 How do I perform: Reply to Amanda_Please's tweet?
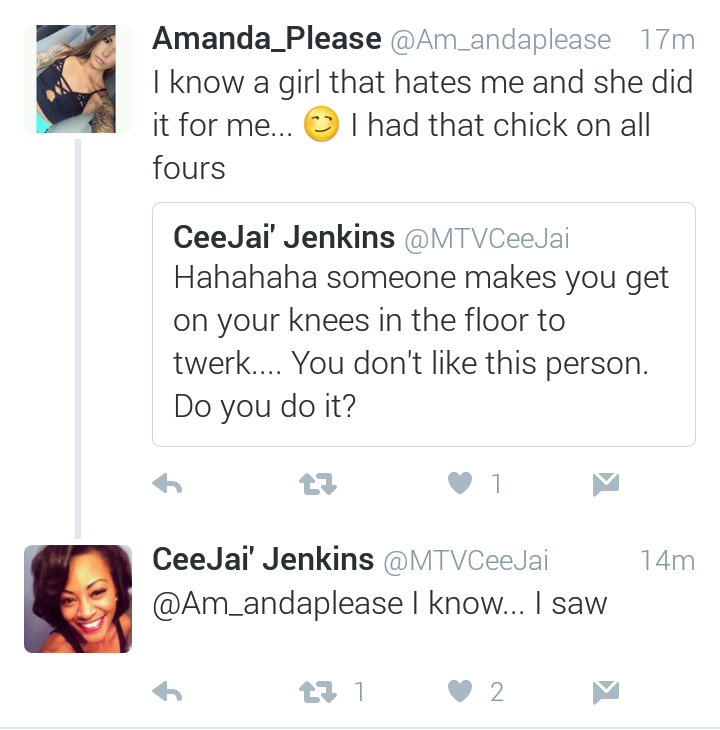[167, 484]
